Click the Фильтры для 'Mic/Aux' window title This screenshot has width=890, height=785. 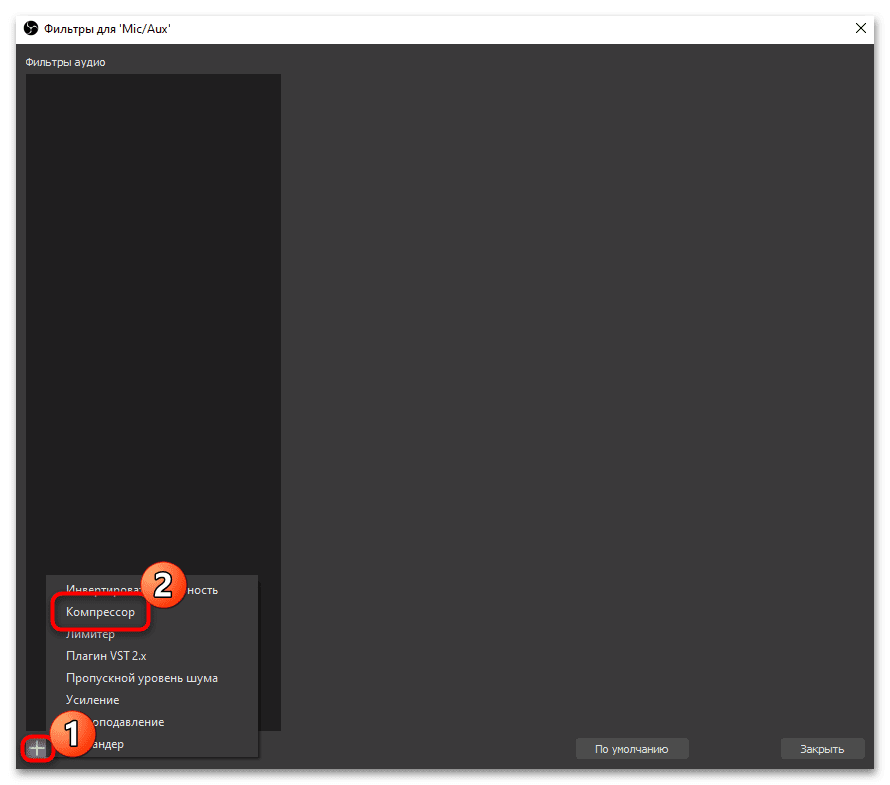point(107,29)
